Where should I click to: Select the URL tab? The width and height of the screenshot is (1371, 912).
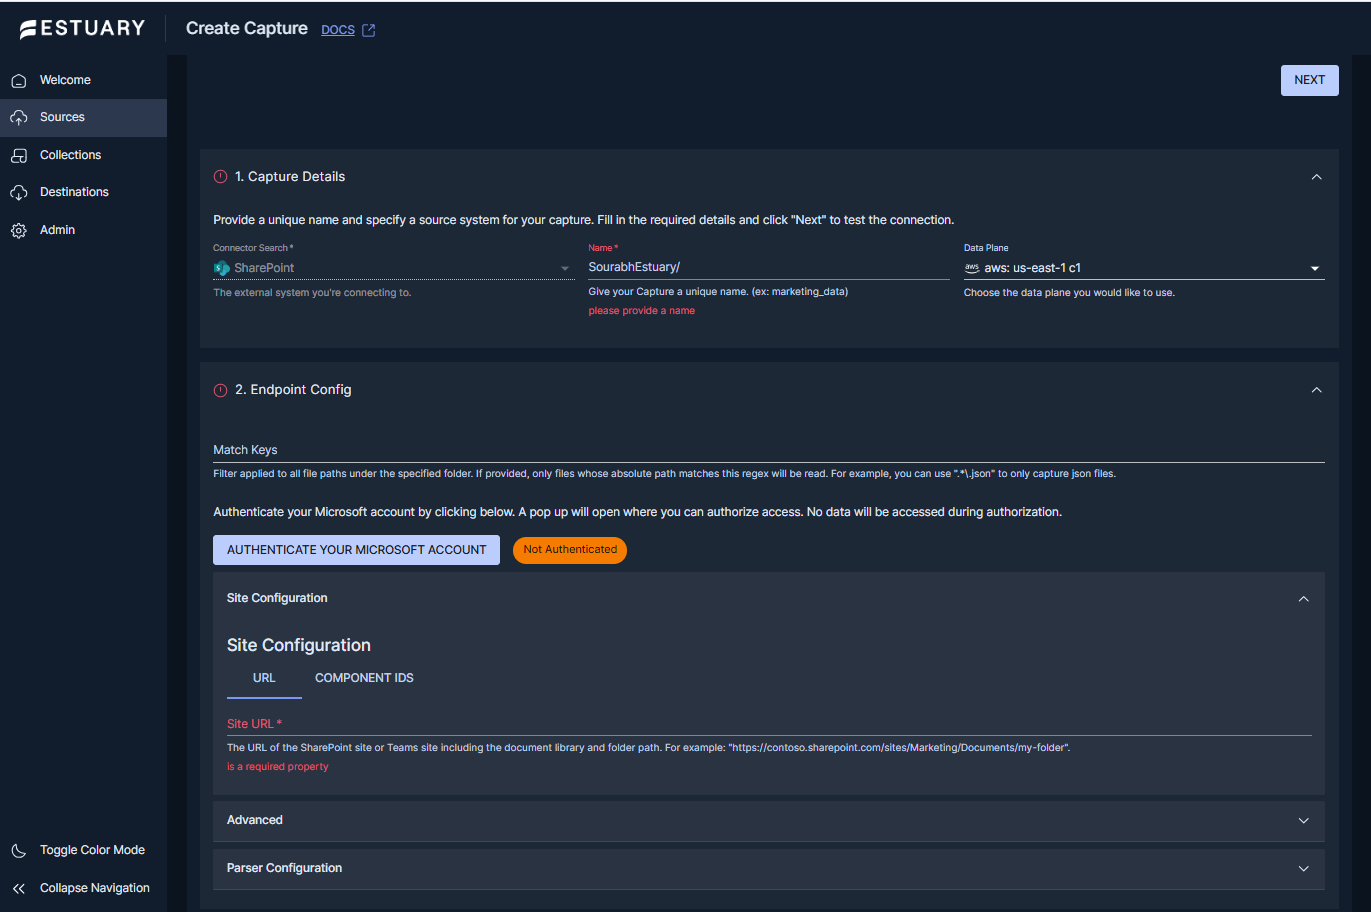(x=264, y=678)
